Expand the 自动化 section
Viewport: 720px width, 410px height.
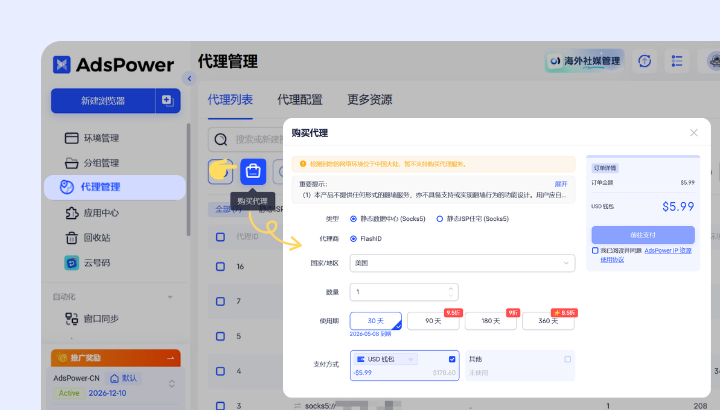[x=170, y=297]
